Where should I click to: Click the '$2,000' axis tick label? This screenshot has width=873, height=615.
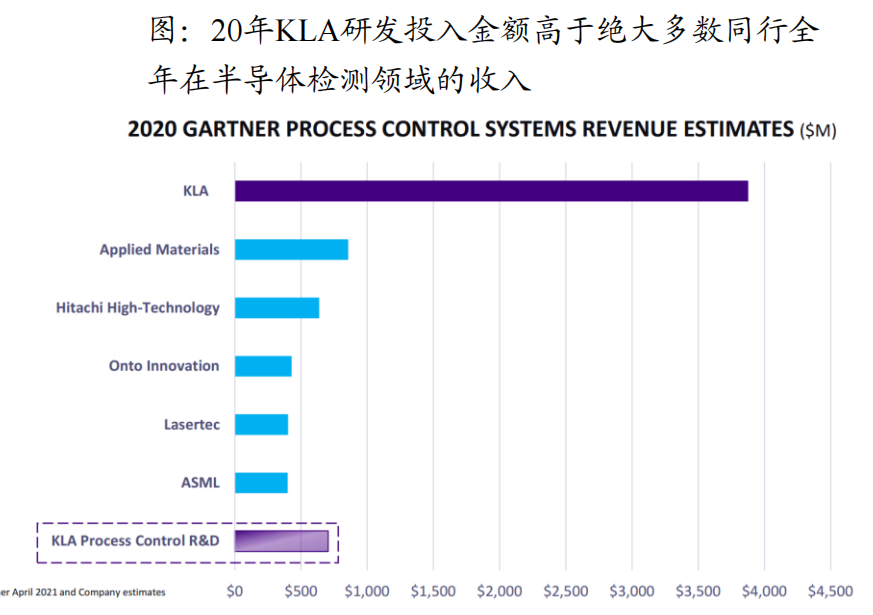click(499, 591)
